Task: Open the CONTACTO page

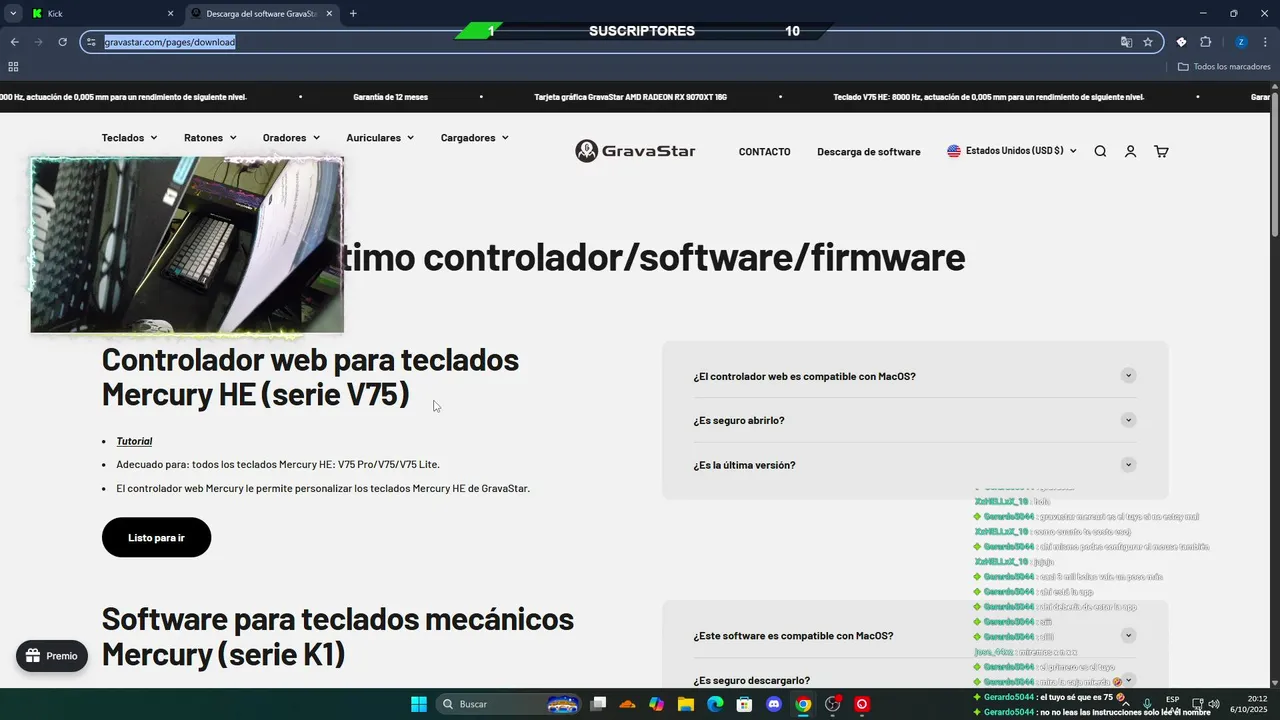Action: pyautogui.click(x=764, y=152)
